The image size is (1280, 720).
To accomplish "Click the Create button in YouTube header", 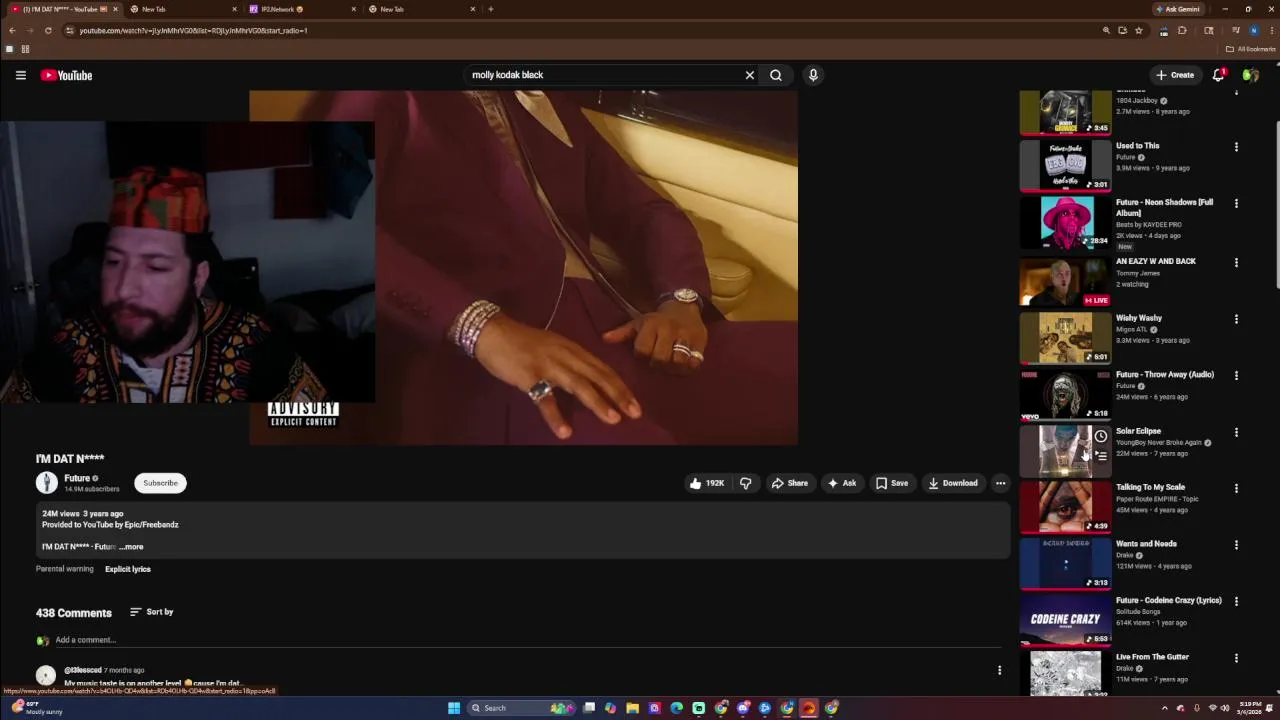I will click(x=1175, y=75).
